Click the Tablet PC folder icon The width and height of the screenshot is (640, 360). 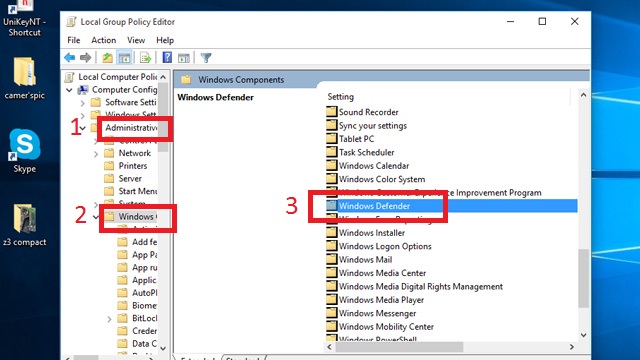pos(331,139)
